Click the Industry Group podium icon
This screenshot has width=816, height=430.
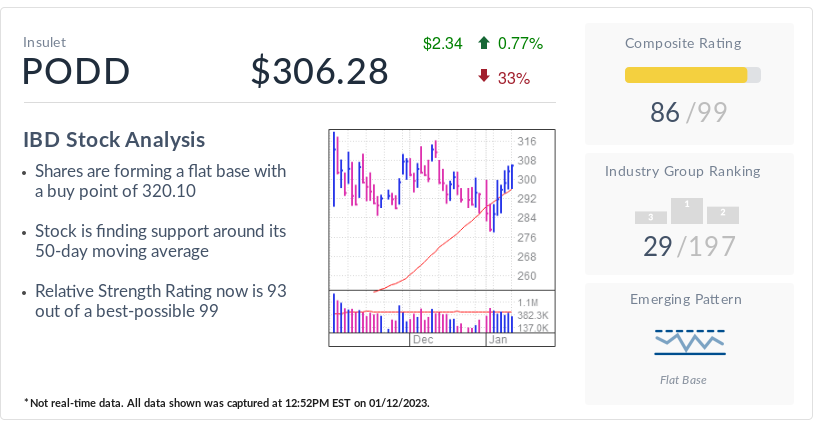point(687,211)
